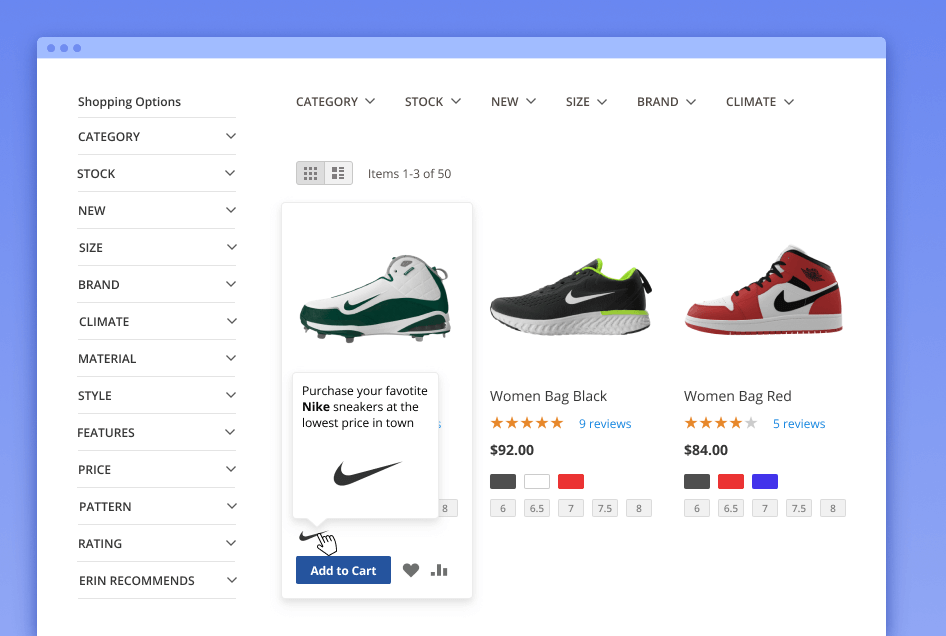946x636 pixels.
Task: Expand the ERIN RECOMMENDS section
Action: click(157, 580)
